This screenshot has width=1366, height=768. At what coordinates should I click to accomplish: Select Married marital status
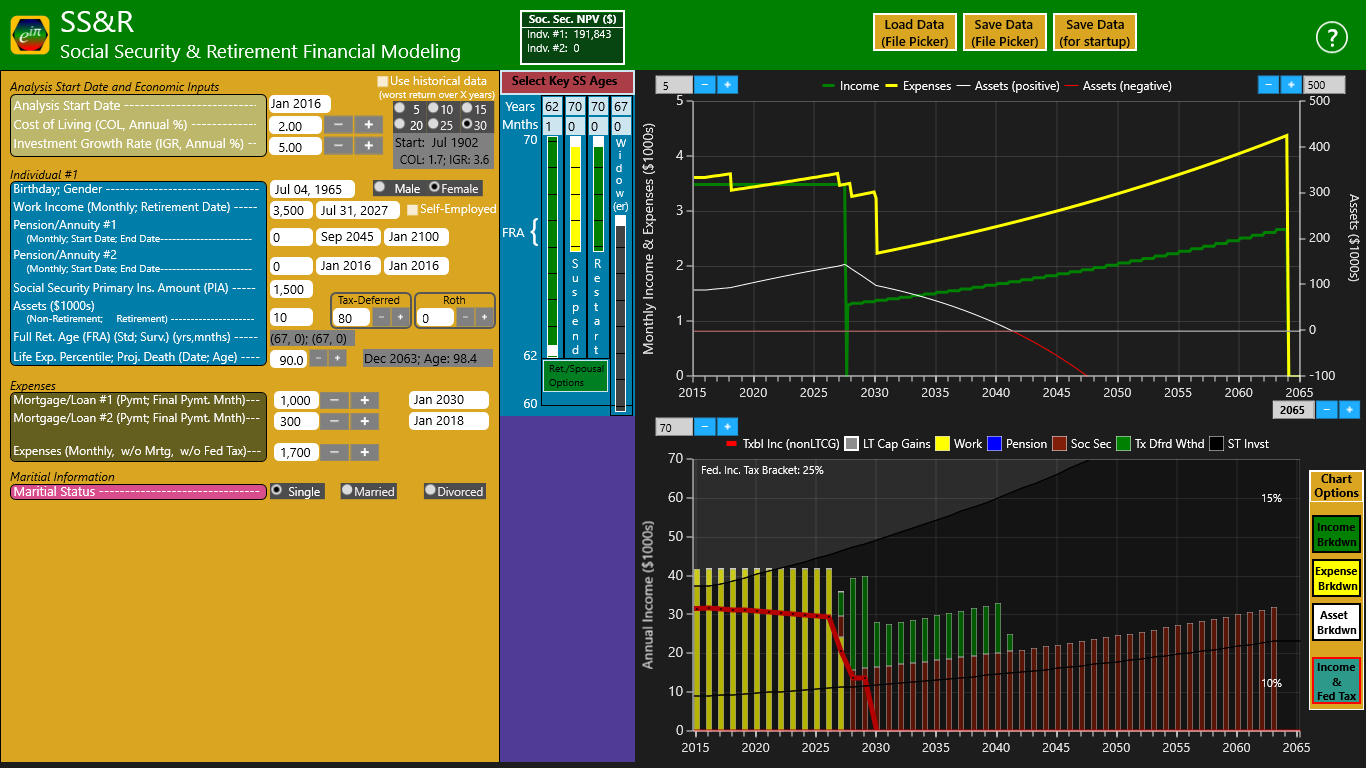point(347,491)
